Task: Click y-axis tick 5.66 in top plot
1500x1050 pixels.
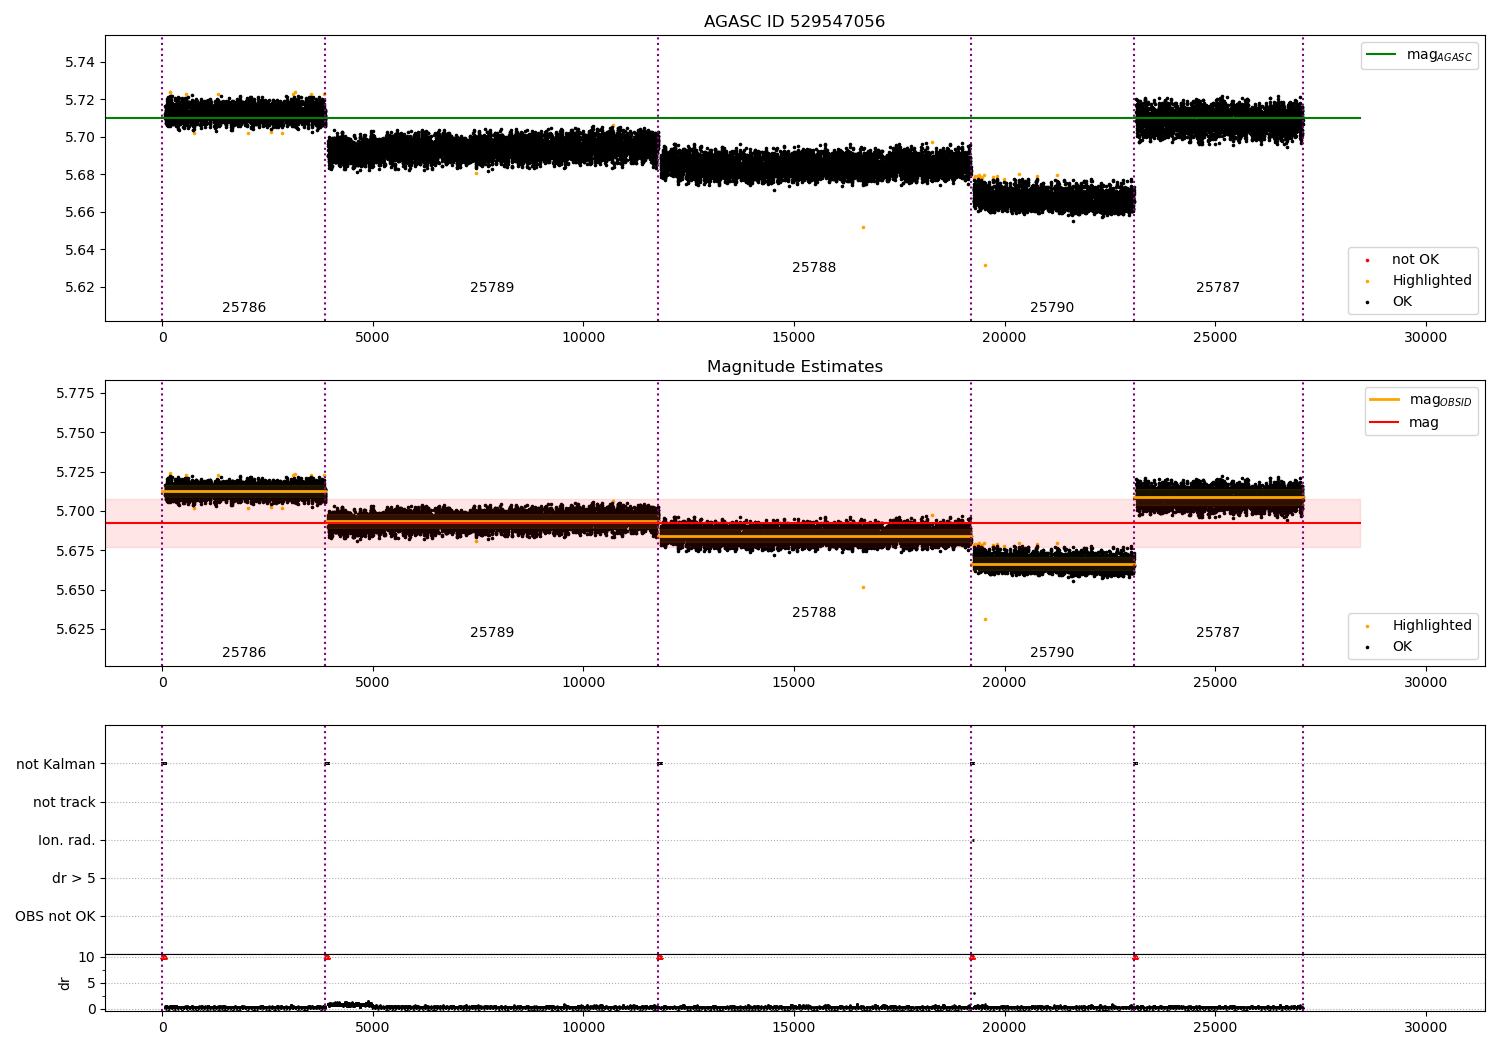Action: click(x=79, y=212)
